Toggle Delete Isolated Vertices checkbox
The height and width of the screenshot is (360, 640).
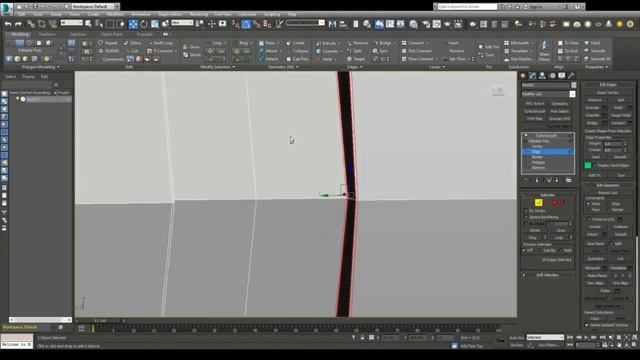tap(587, 325)
